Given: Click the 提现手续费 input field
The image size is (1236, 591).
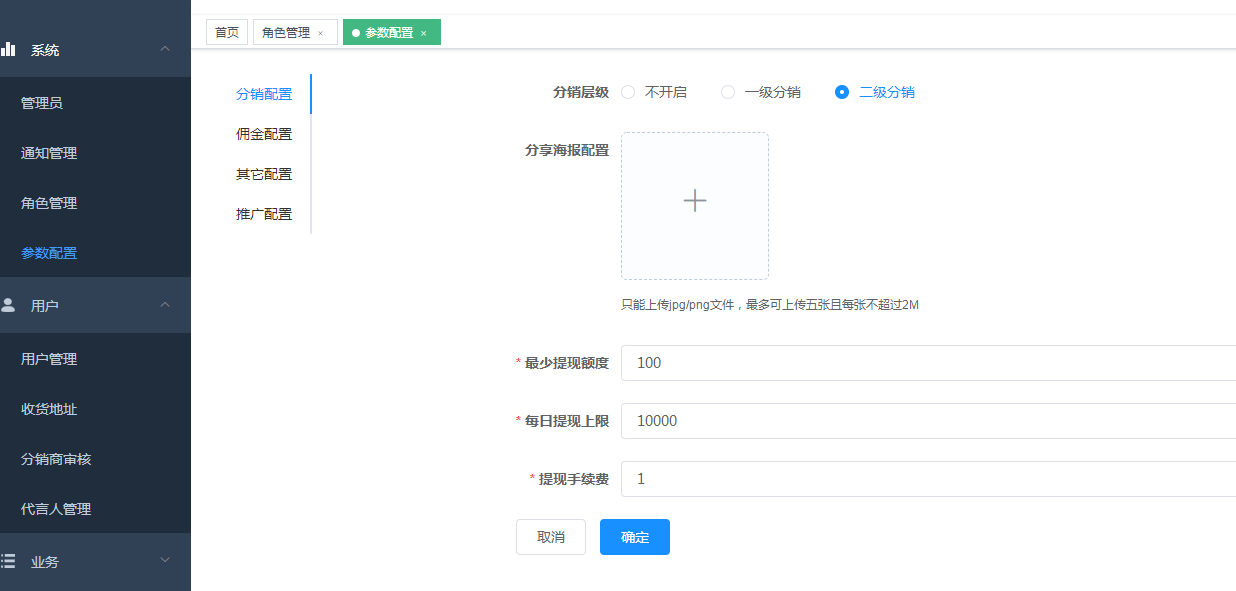Looking at the screenshot, I should [x=928, y=479].
